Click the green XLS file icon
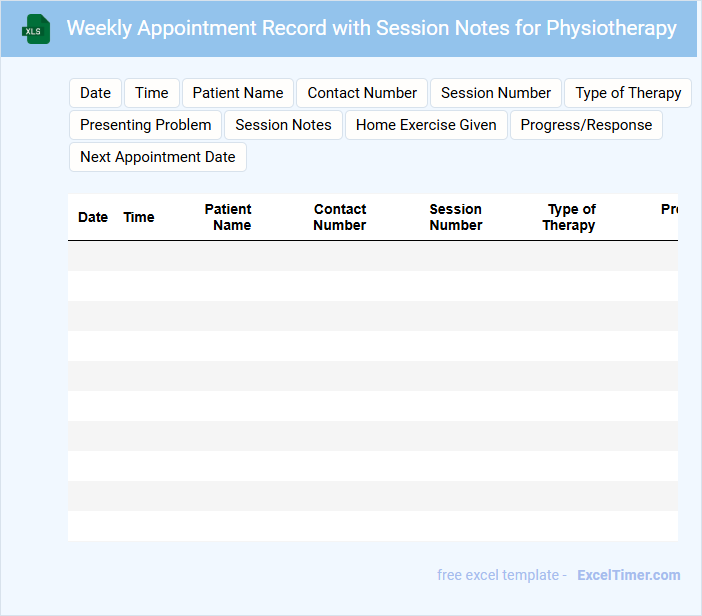Viewport: 702px width, 616px height. pyautogui.click(x=36, y=29)
